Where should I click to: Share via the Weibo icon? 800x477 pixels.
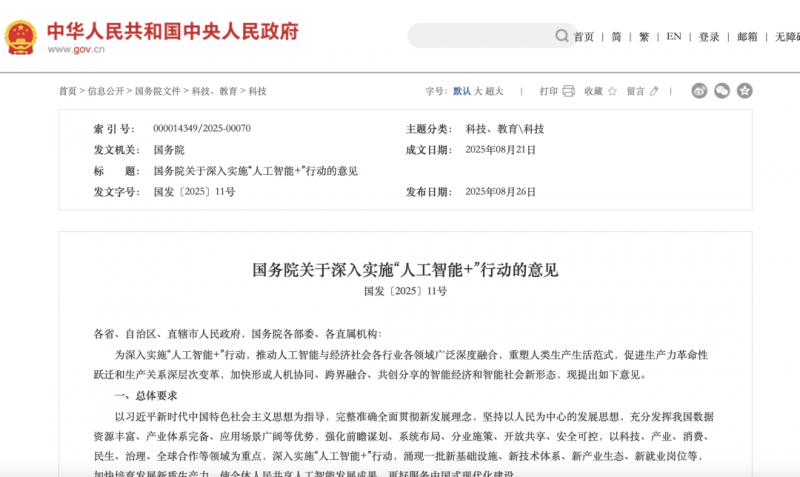coord(699,91)
